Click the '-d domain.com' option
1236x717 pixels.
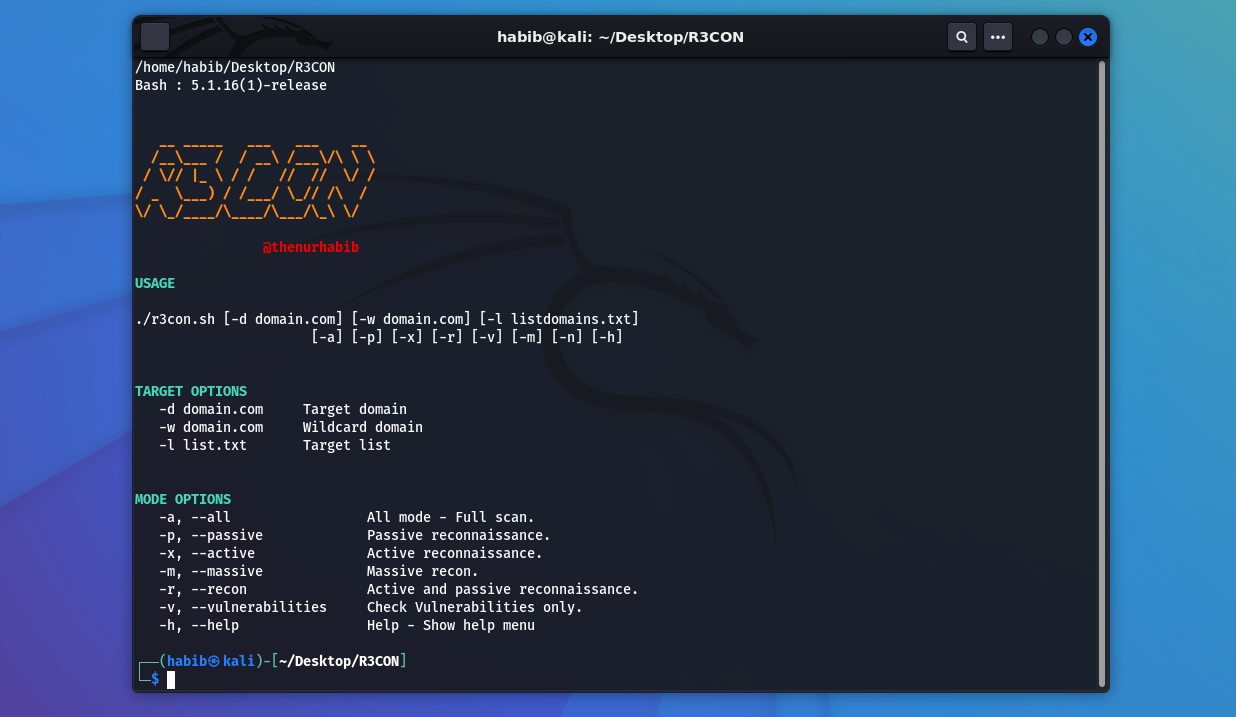(211, 409)
